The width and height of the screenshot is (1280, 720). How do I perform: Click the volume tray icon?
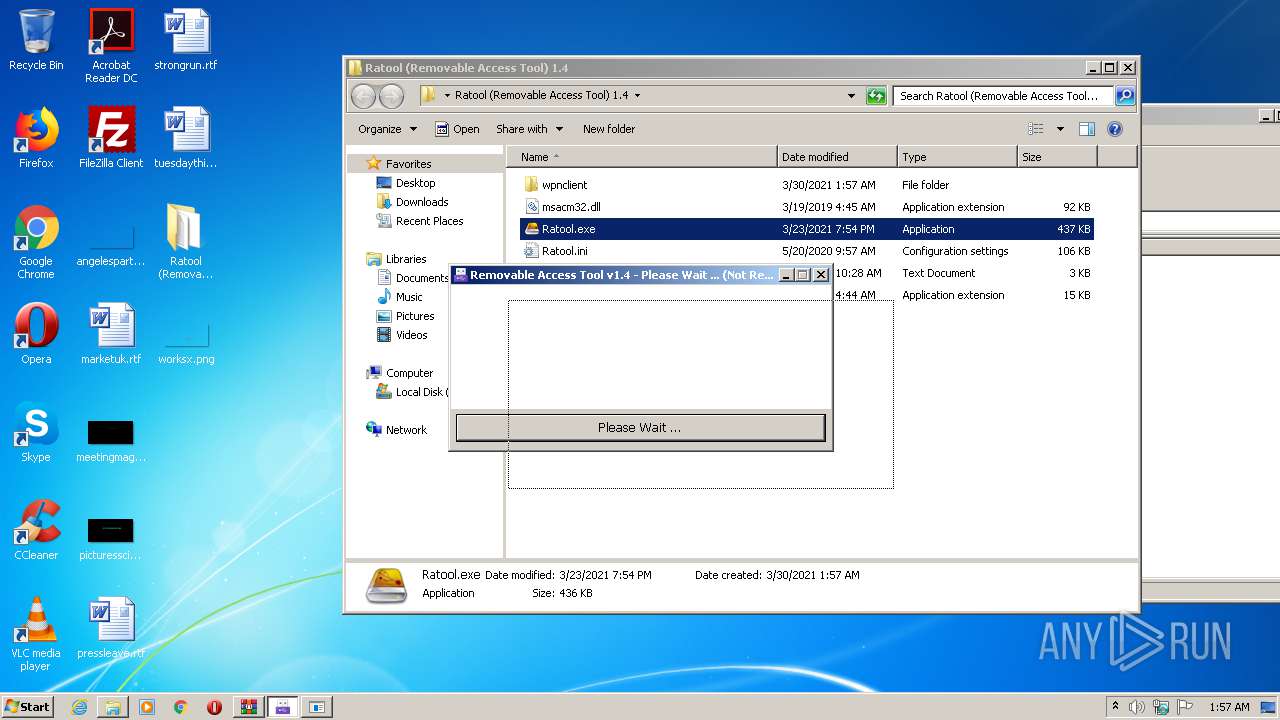(x=1137, y=707)
